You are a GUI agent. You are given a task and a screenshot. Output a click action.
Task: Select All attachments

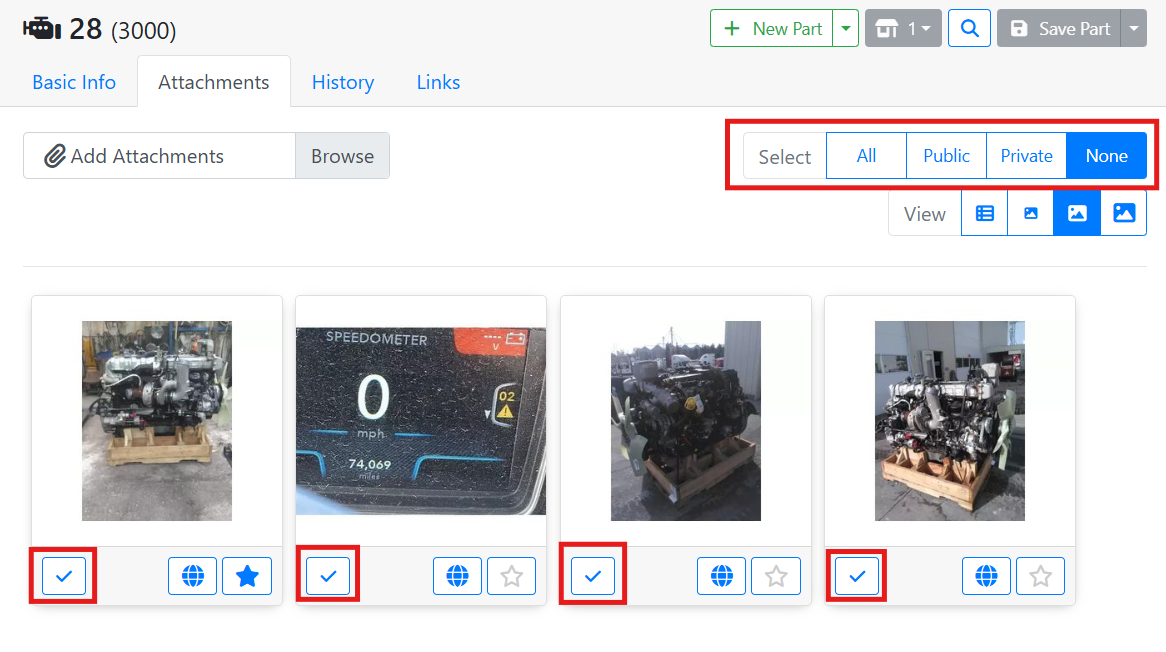coord(865,155)
